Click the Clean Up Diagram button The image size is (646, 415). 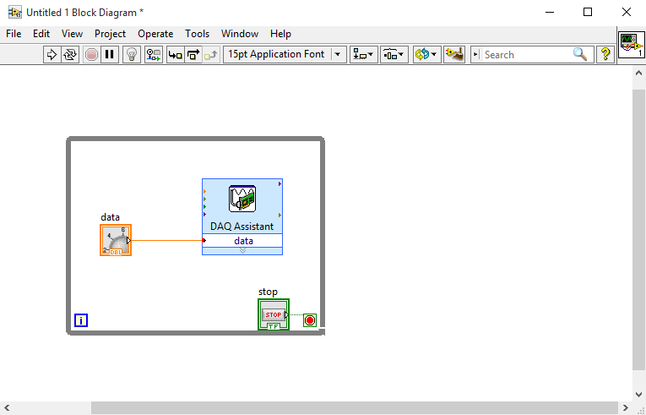click(454, 54)
